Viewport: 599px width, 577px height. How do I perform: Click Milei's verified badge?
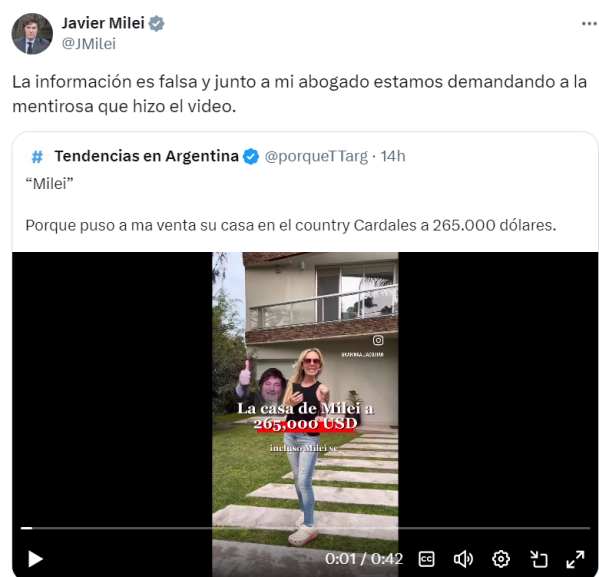click(x=156, y=23)
